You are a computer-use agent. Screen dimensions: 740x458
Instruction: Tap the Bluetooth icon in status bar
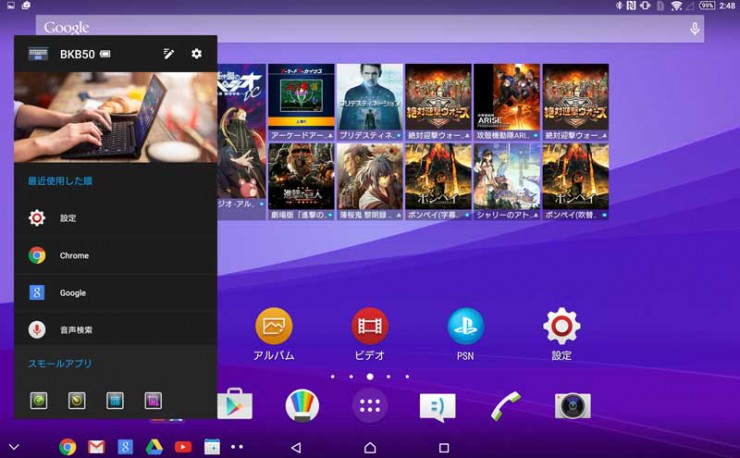click(x=619, y=6)
